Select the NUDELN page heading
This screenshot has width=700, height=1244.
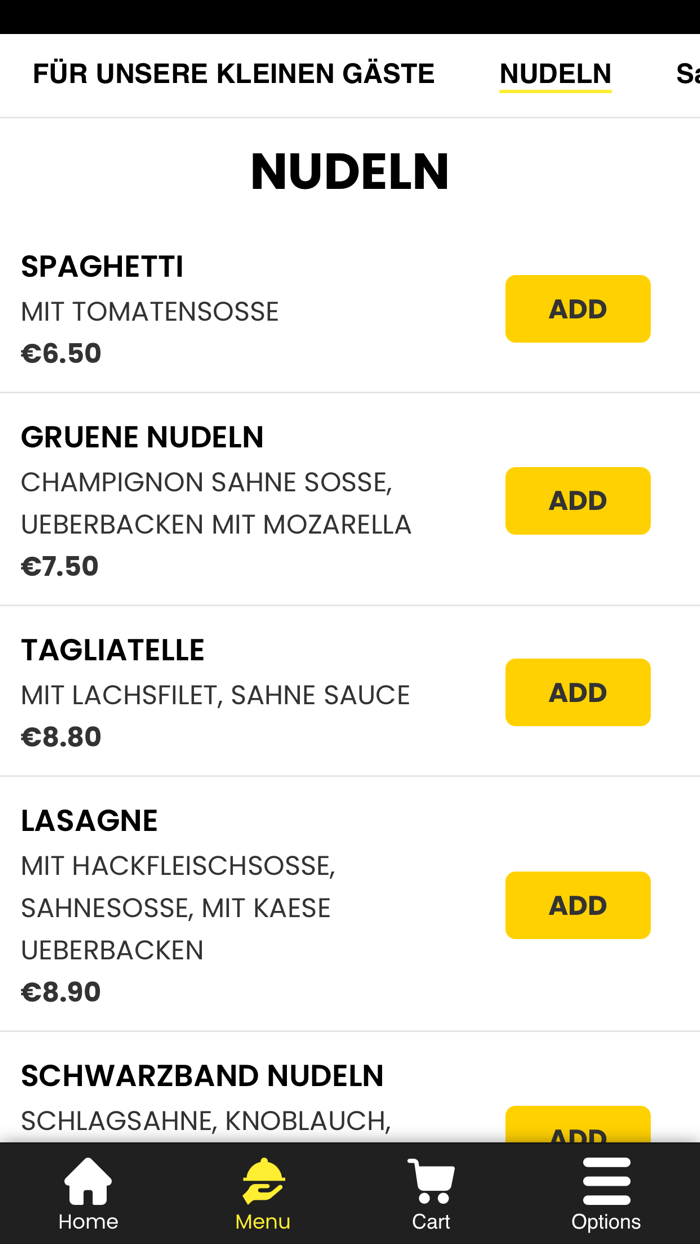click(x=350, y=170)
